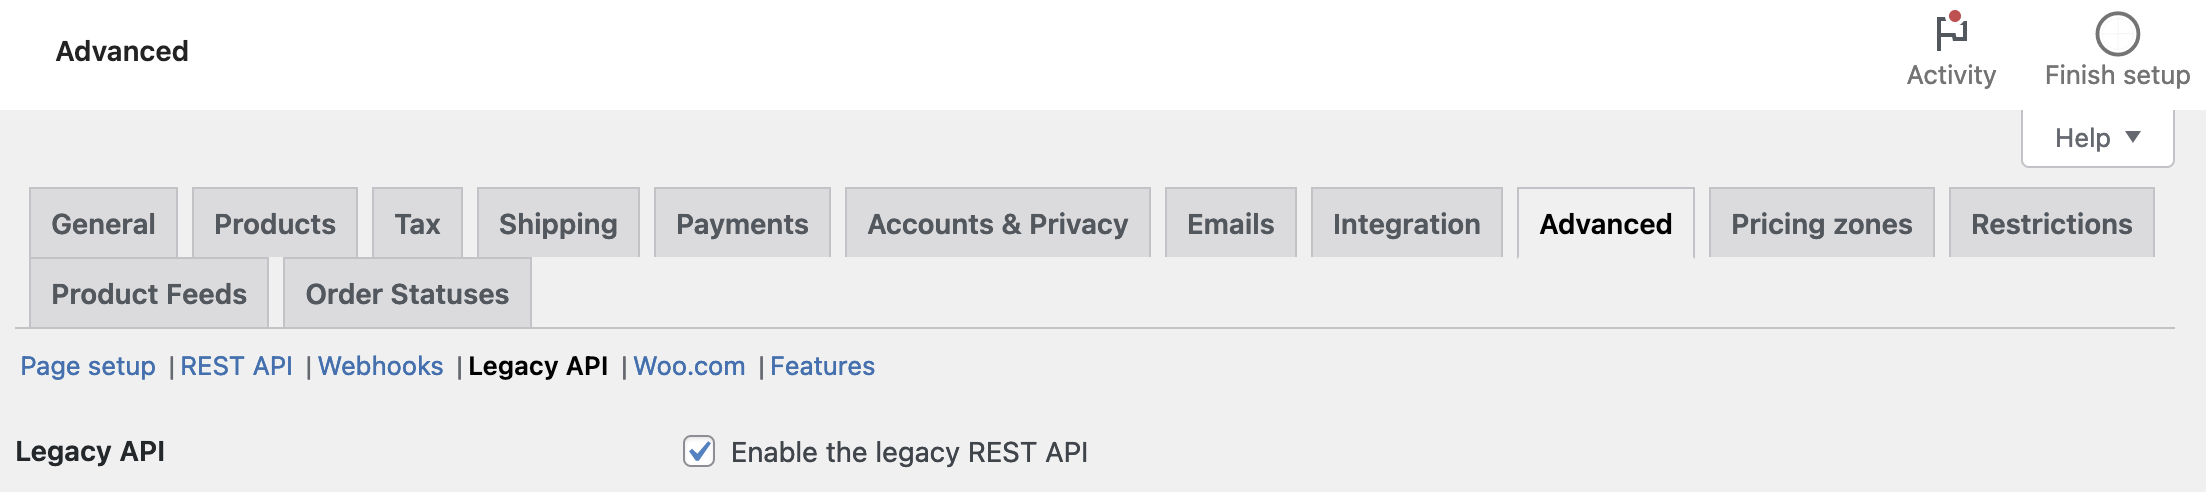Select the Integration tab
Image resolution: width=2206 pixels, height=492 pixels.
[1406, 223]
